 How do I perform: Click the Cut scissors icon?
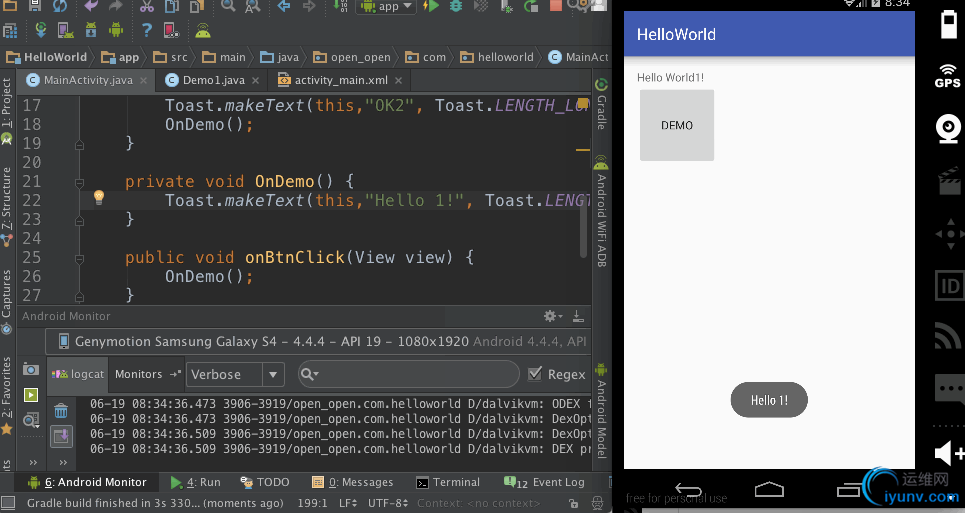click(x=146, y=6)
